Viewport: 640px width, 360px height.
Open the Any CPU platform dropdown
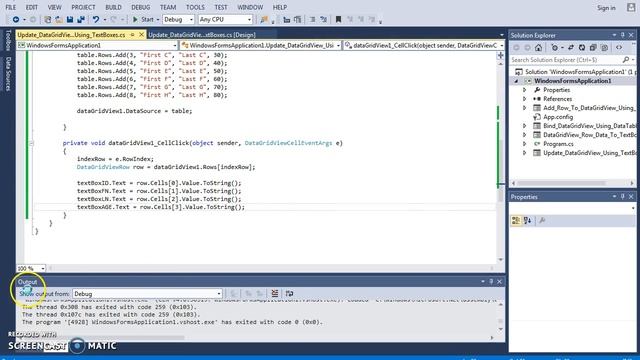(225, 19)
